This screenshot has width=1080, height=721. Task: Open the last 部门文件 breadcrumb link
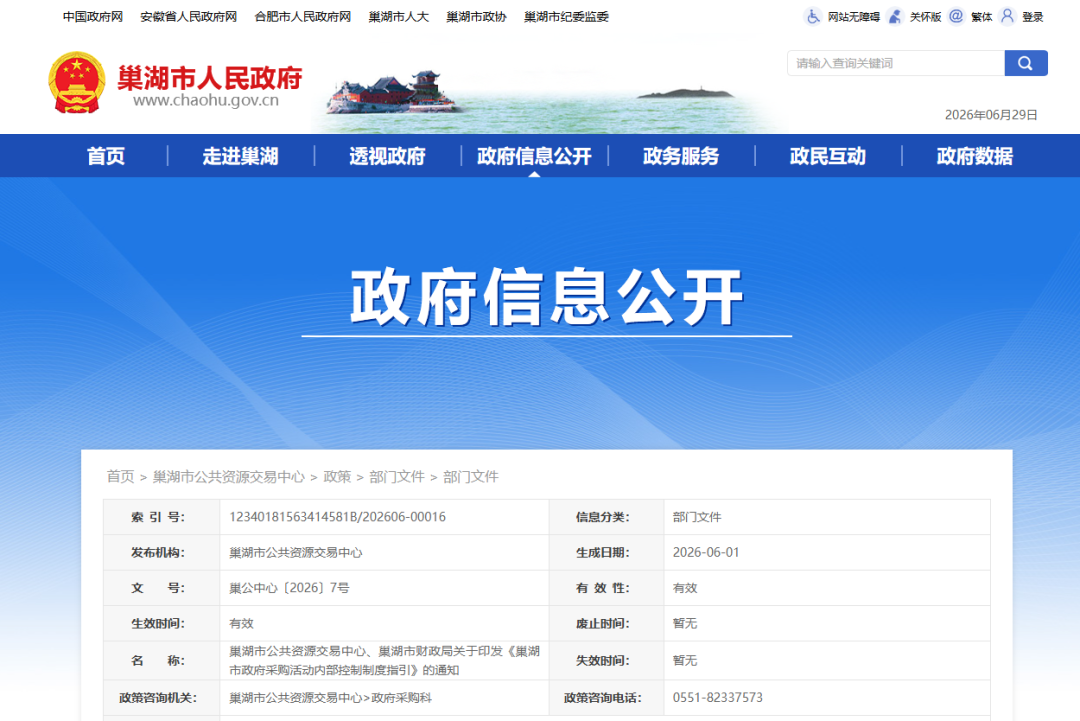[x=471, y=477]
